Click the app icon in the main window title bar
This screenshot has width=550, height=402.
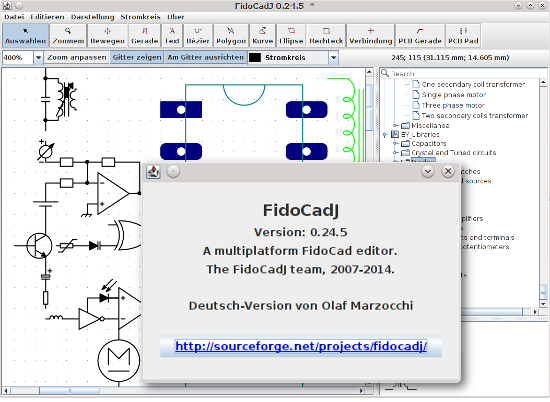click(x=7, y=6)
